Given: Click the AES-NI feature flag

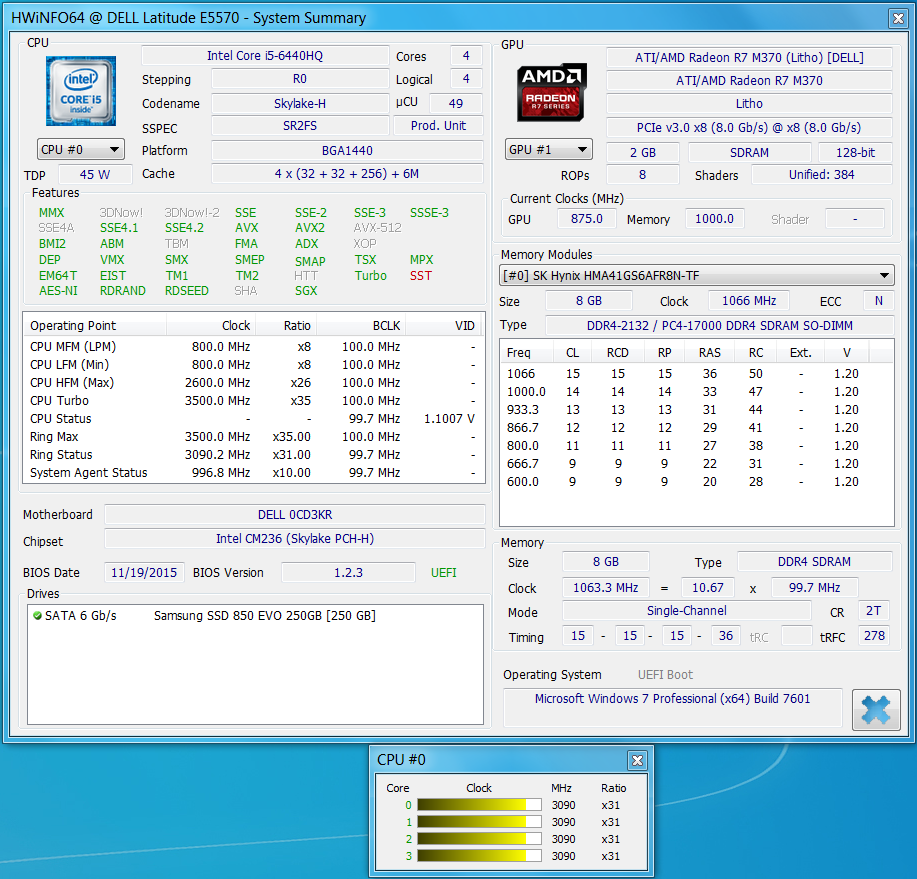Looking at the screenshot, I should pyautogui.click(x=58, y=291).
